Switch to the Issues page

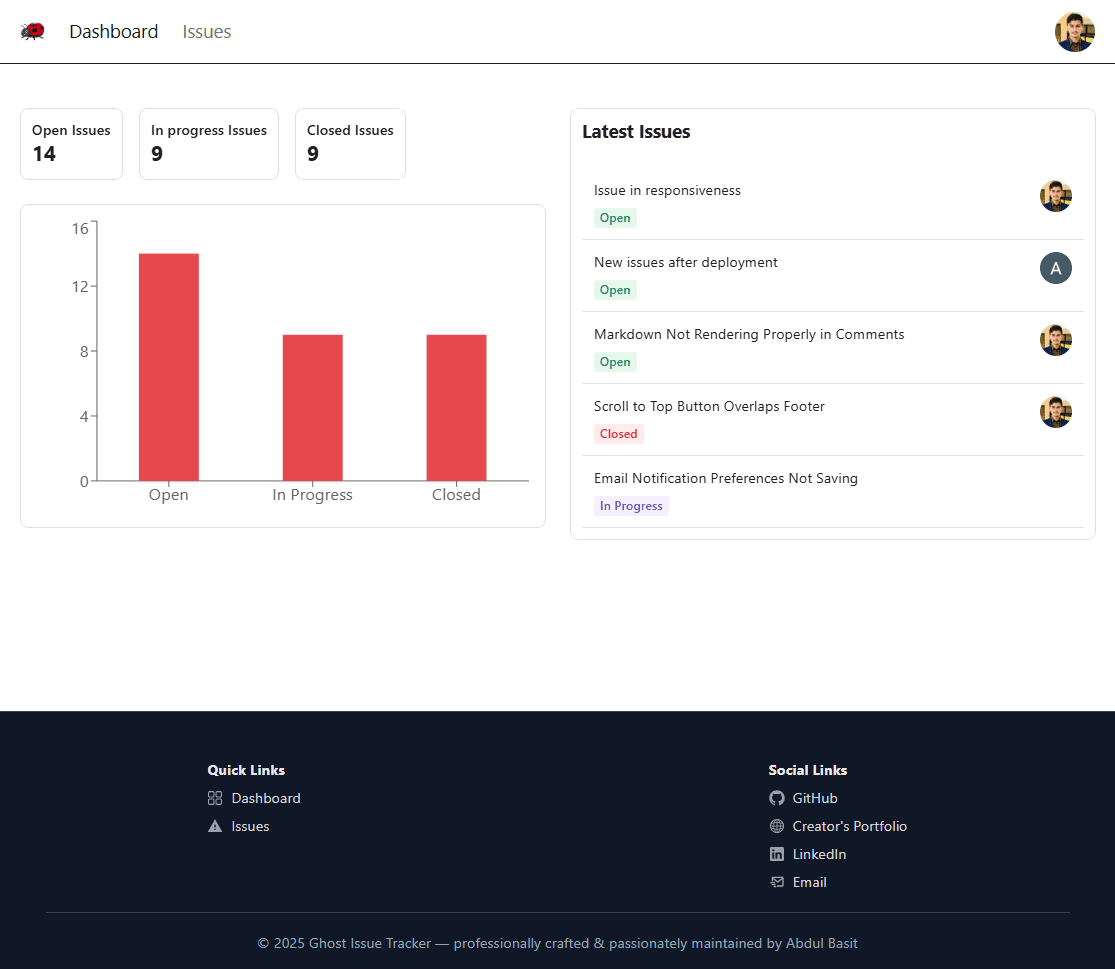[x=207, y=31]
